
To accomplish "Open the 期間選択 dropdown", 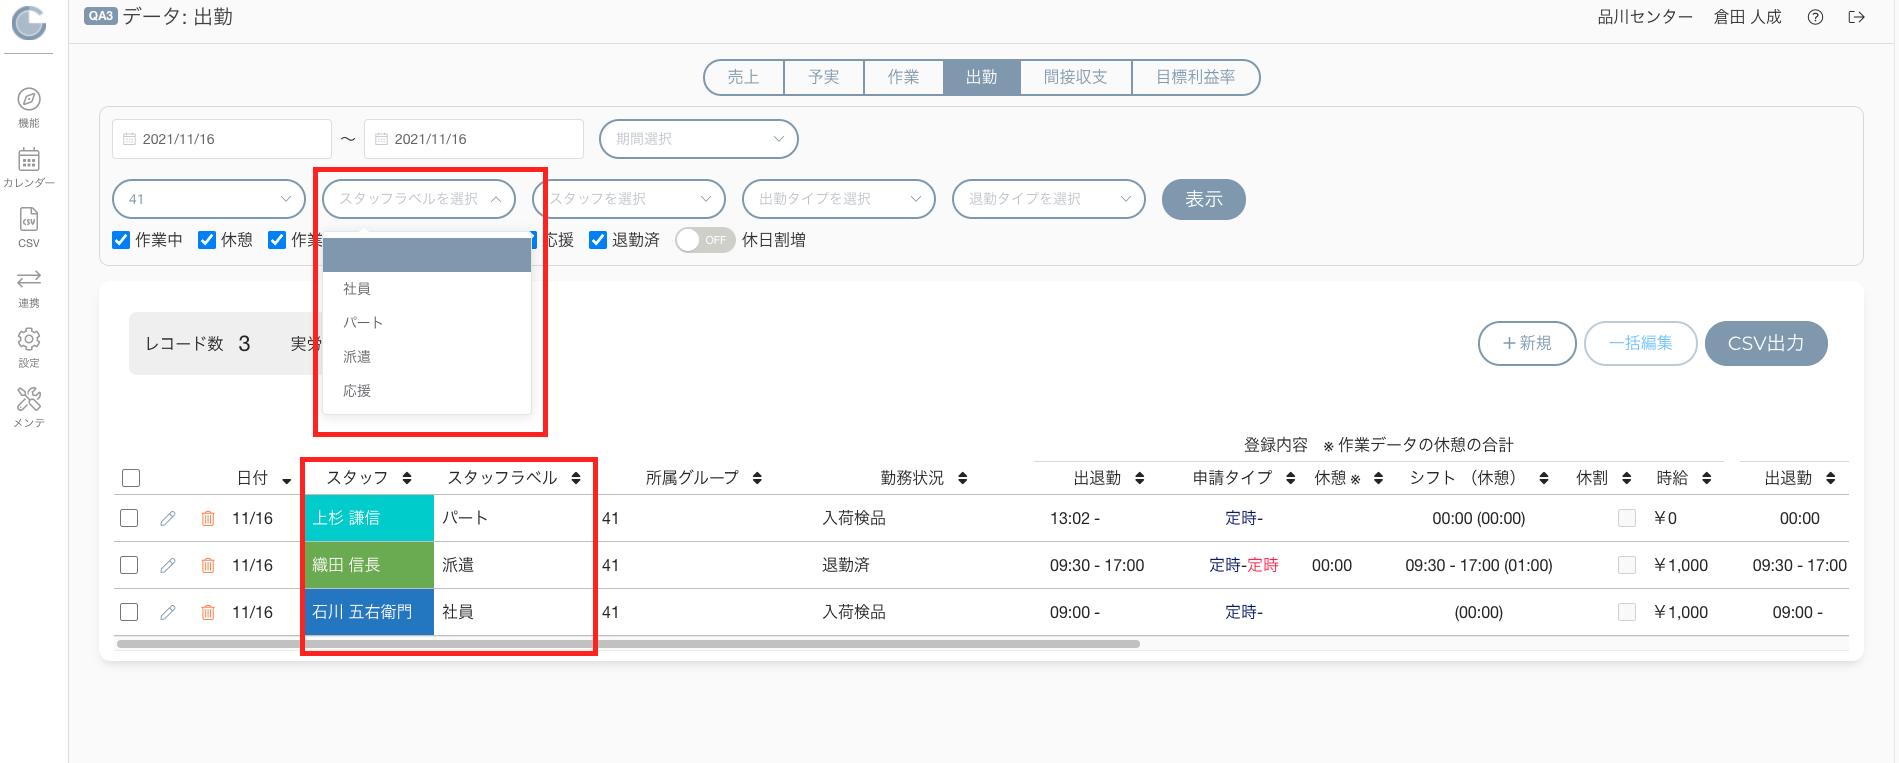I will [699, 139].
